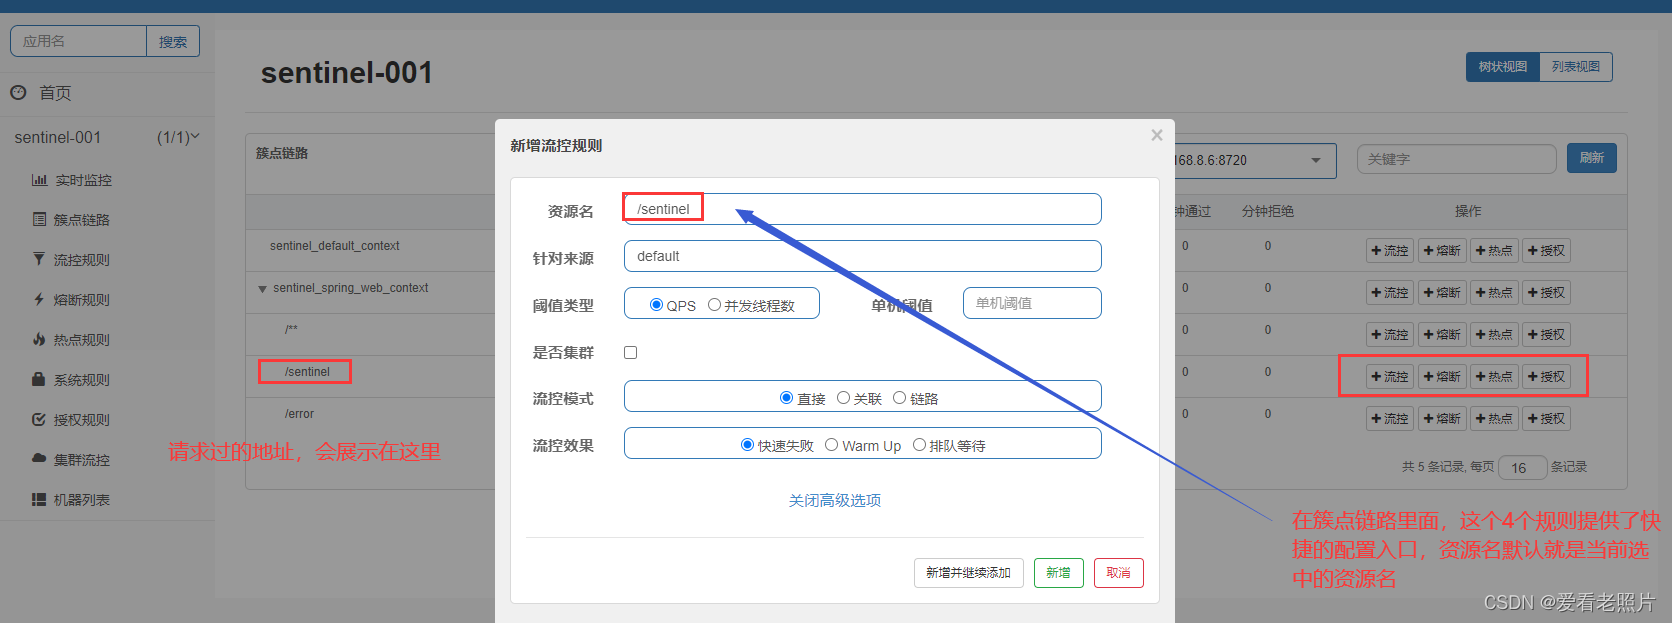The image size is (1672, 623).
Task: Click the 机器列表 grid icon
Action: coord(39,499)
